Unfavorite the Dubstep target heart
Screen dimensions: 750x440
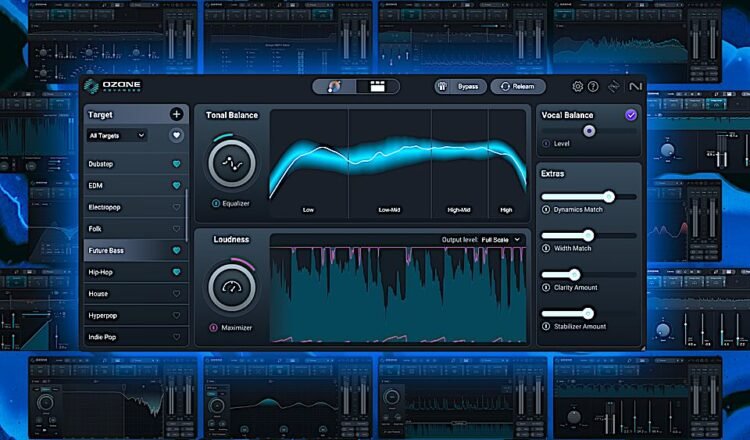click(176, 164)
